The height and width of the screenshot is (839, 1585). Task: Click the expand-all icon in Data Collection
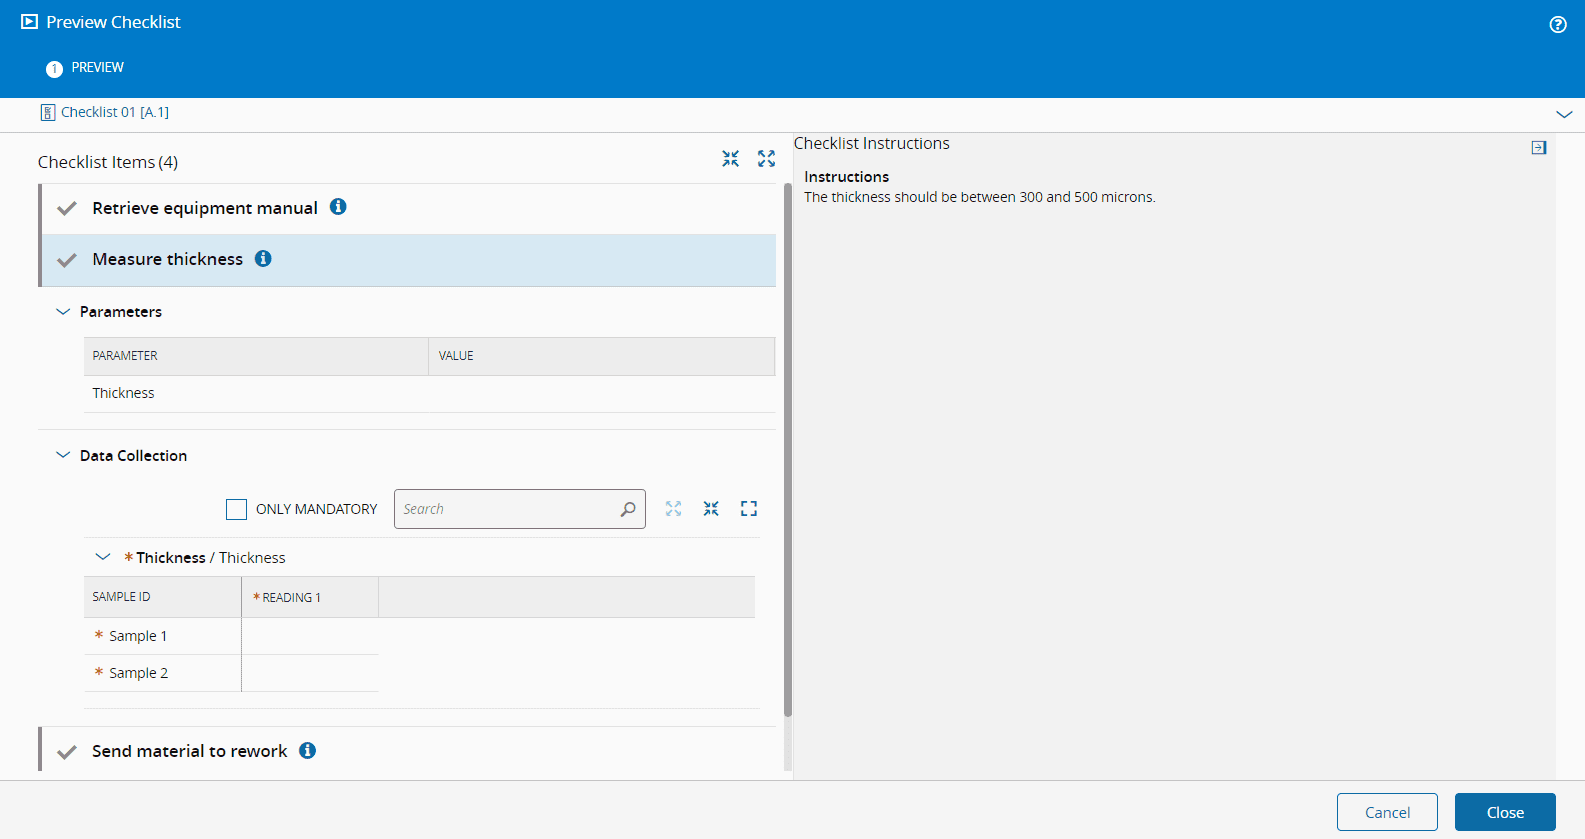[x=674, y=508]
